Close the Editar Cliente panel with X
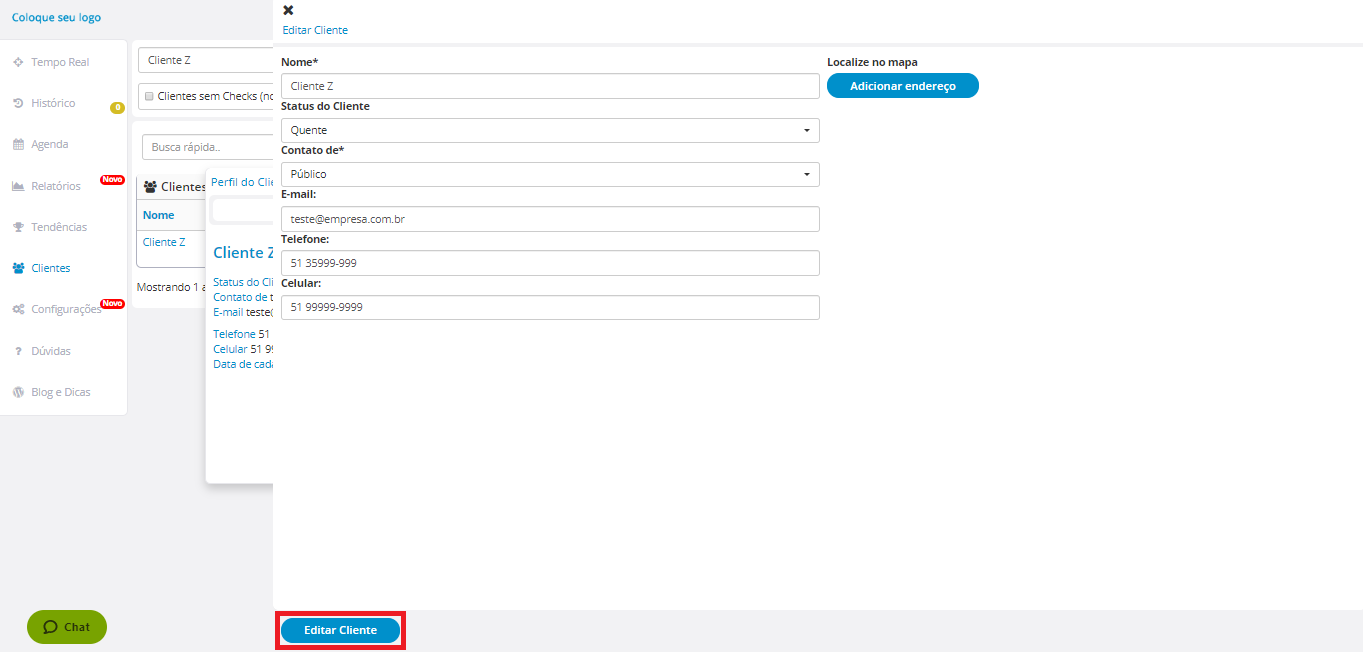Viewport: 1363px width, 652px height. pos(289,10)
